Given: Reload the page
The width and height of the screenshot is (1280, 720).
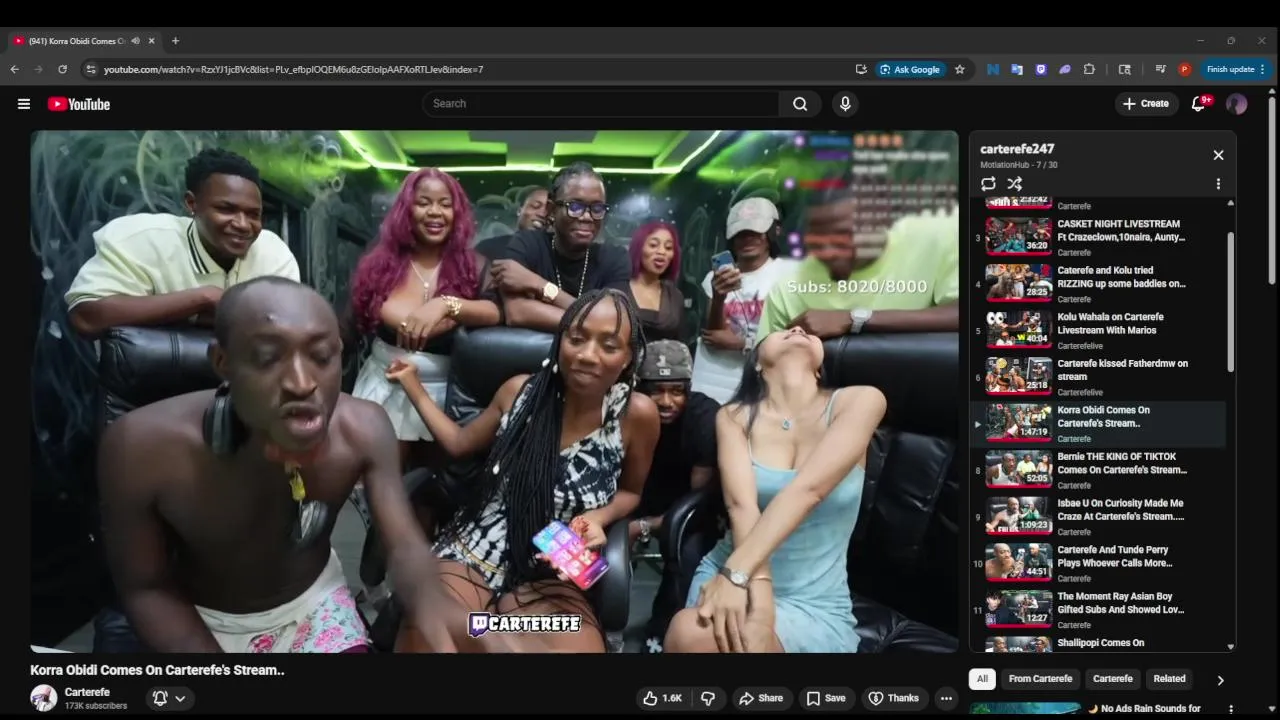Looking at the screenshot, I should [x=62, y=69].
